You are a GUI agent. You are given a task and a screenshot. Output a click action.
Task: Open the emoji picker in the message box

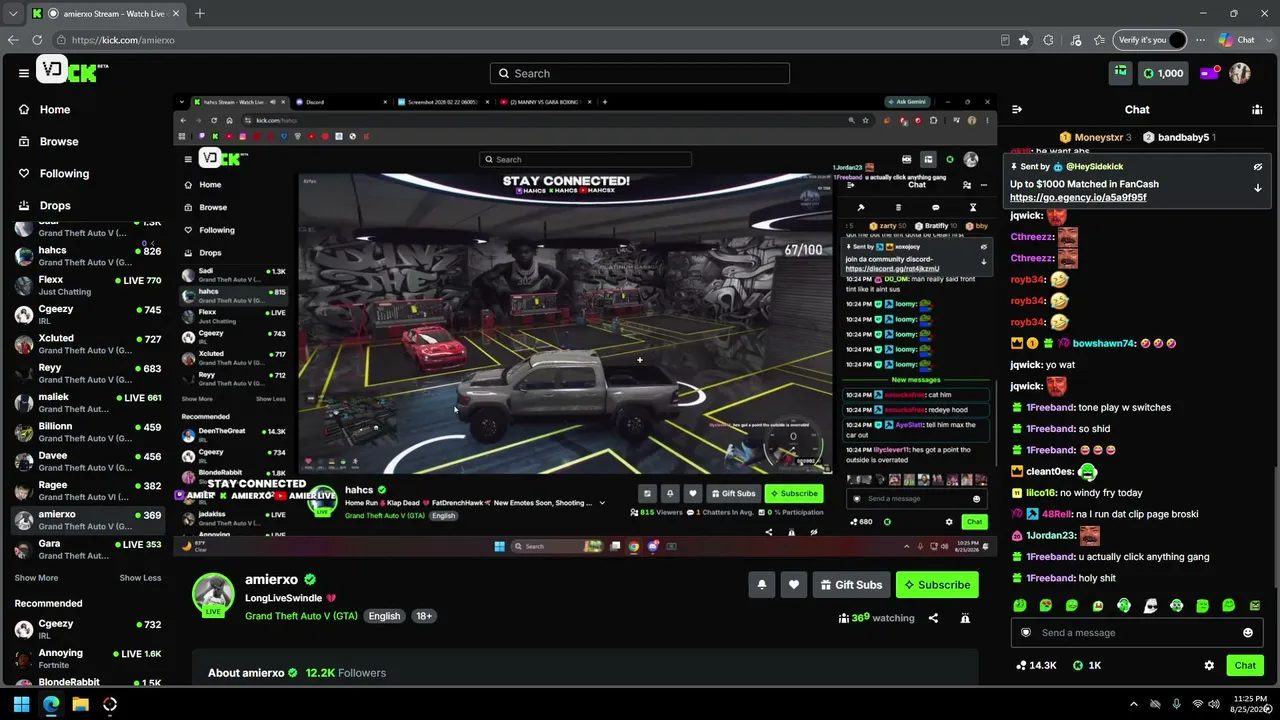tap(1248, 633)
